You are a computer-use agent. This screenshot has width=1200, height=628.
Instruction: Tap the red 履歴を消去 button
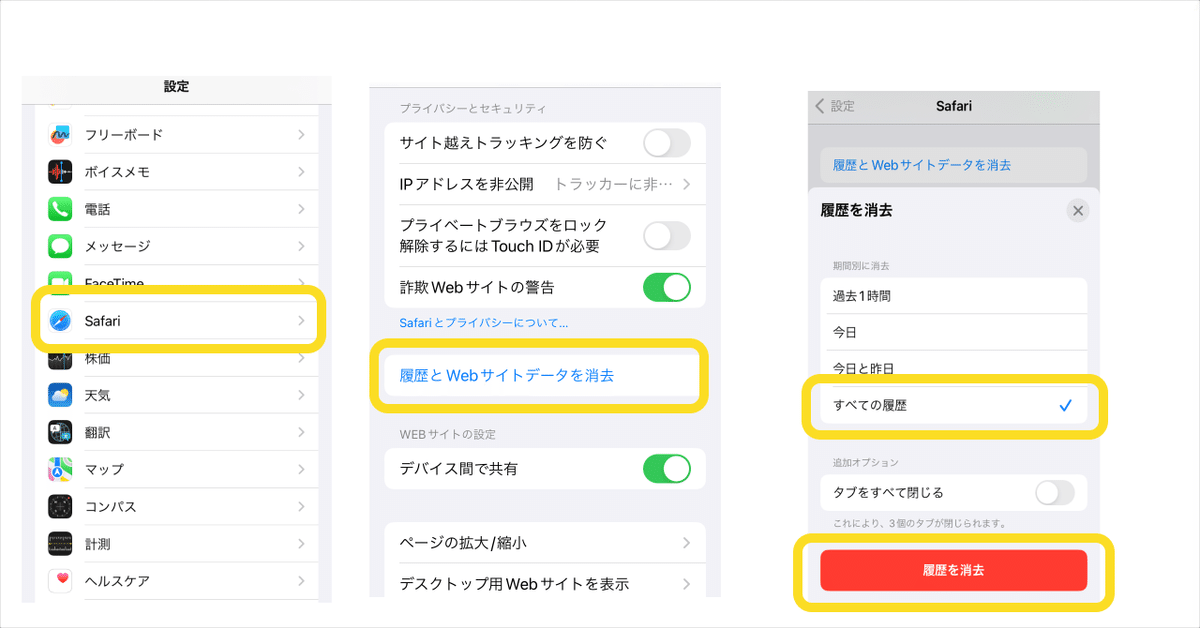pyautogui.click(x=953, y=570)
